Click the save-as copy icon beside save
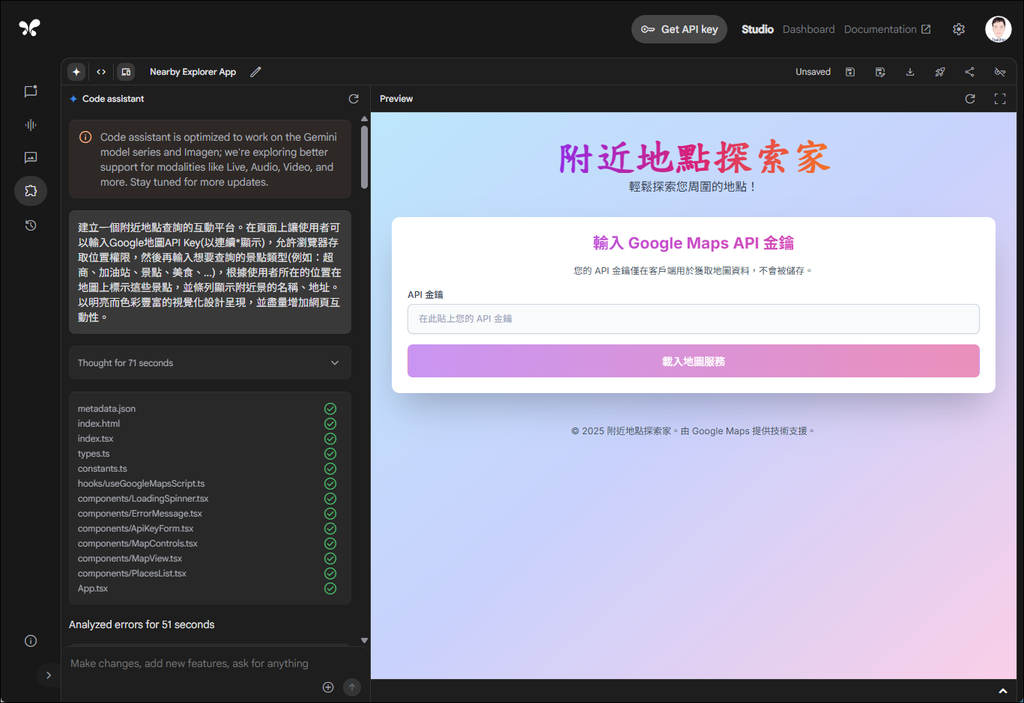This screenshot has height=703, width=1024. [x=880, y=72]
